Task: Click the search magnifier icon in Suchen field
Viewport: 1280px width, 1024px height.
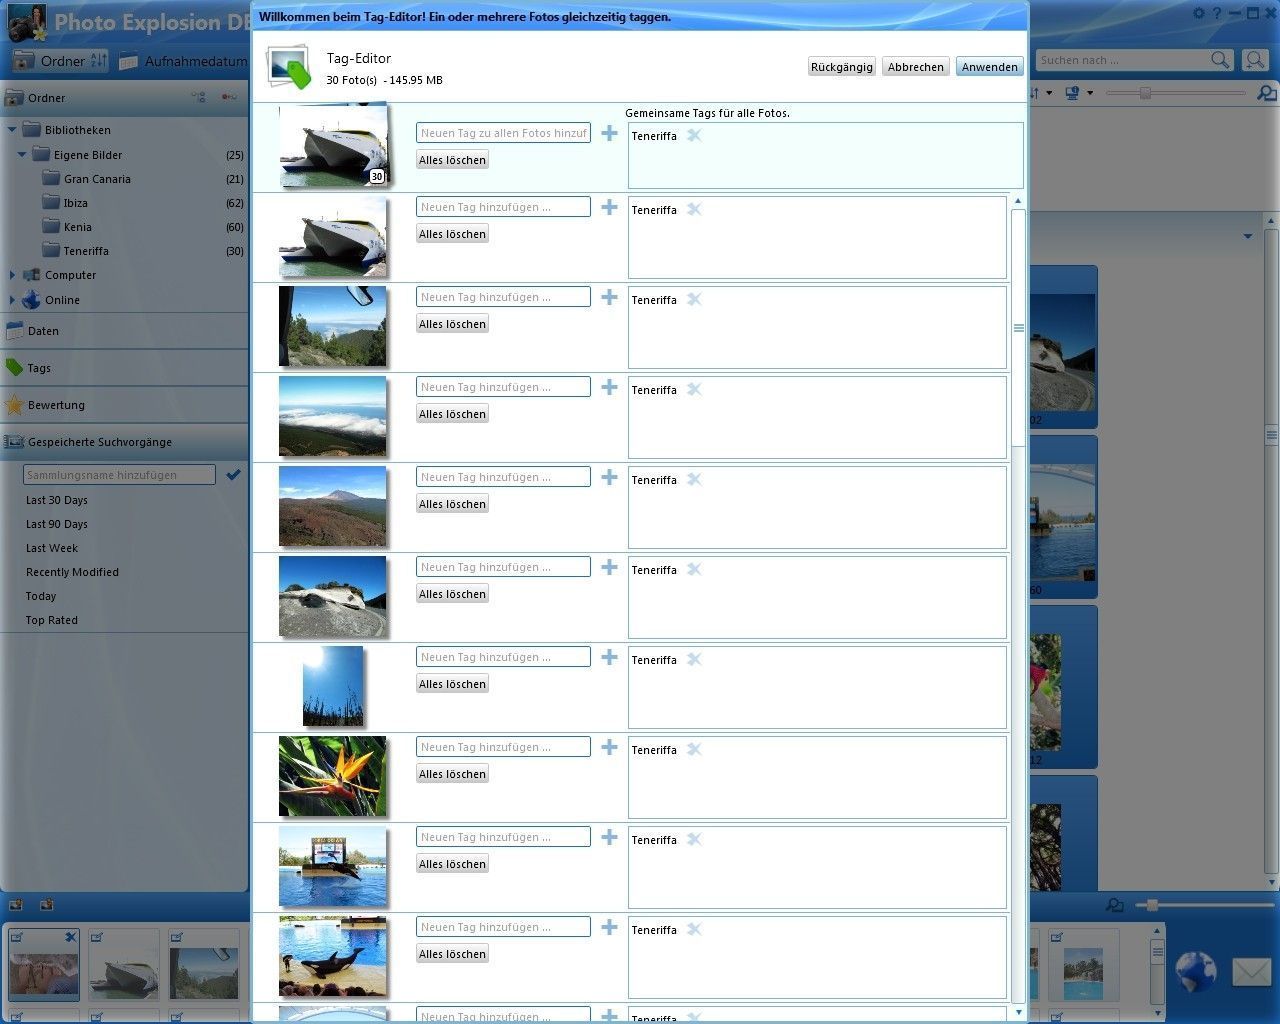Action: click(x=1220, y=60)
